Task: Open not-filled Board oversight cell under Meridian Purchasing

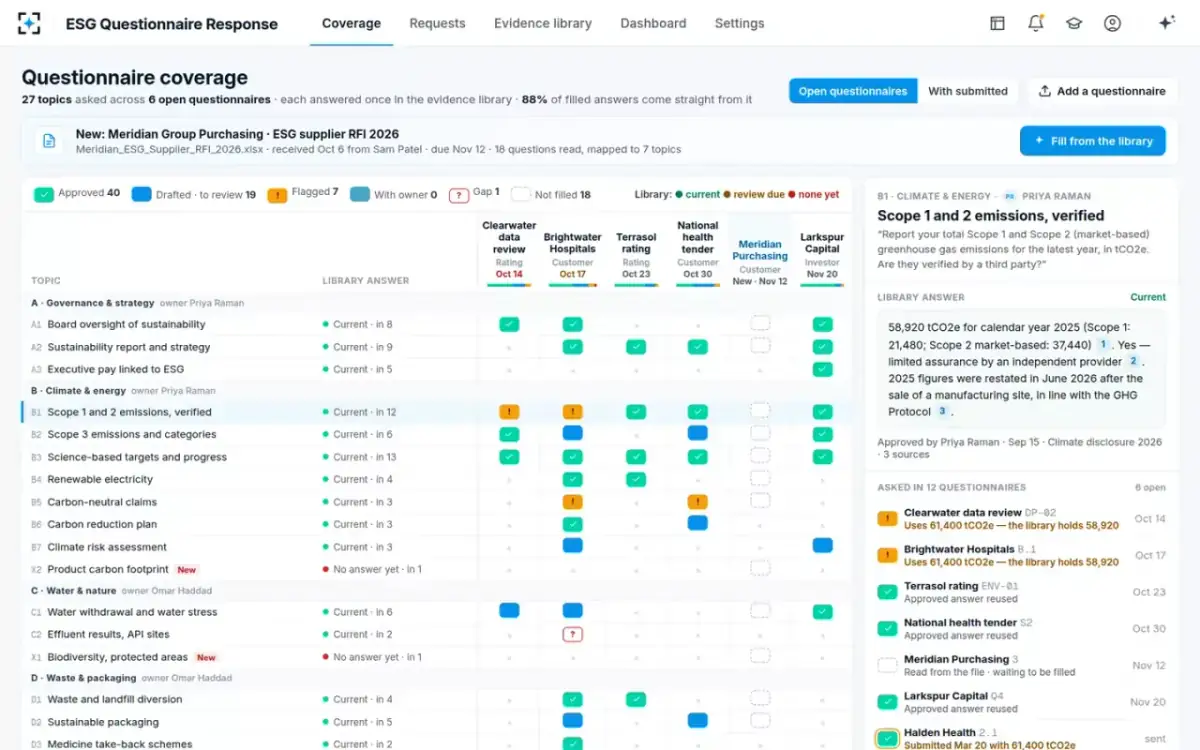Action: point(760,324)
